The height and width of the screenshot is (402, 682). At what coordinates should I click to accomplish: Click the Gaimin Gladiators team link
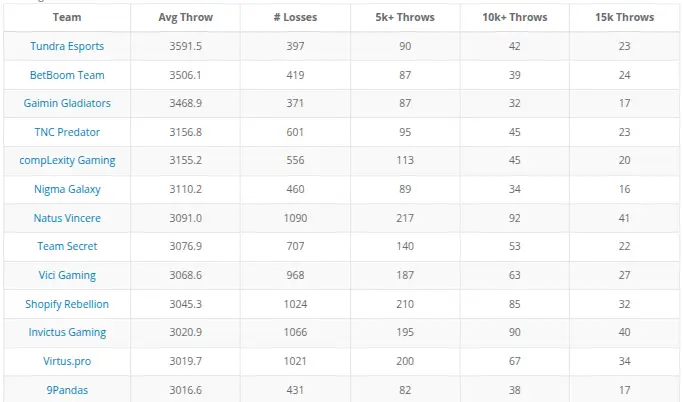pyautogui.click(x=67, y=103)
